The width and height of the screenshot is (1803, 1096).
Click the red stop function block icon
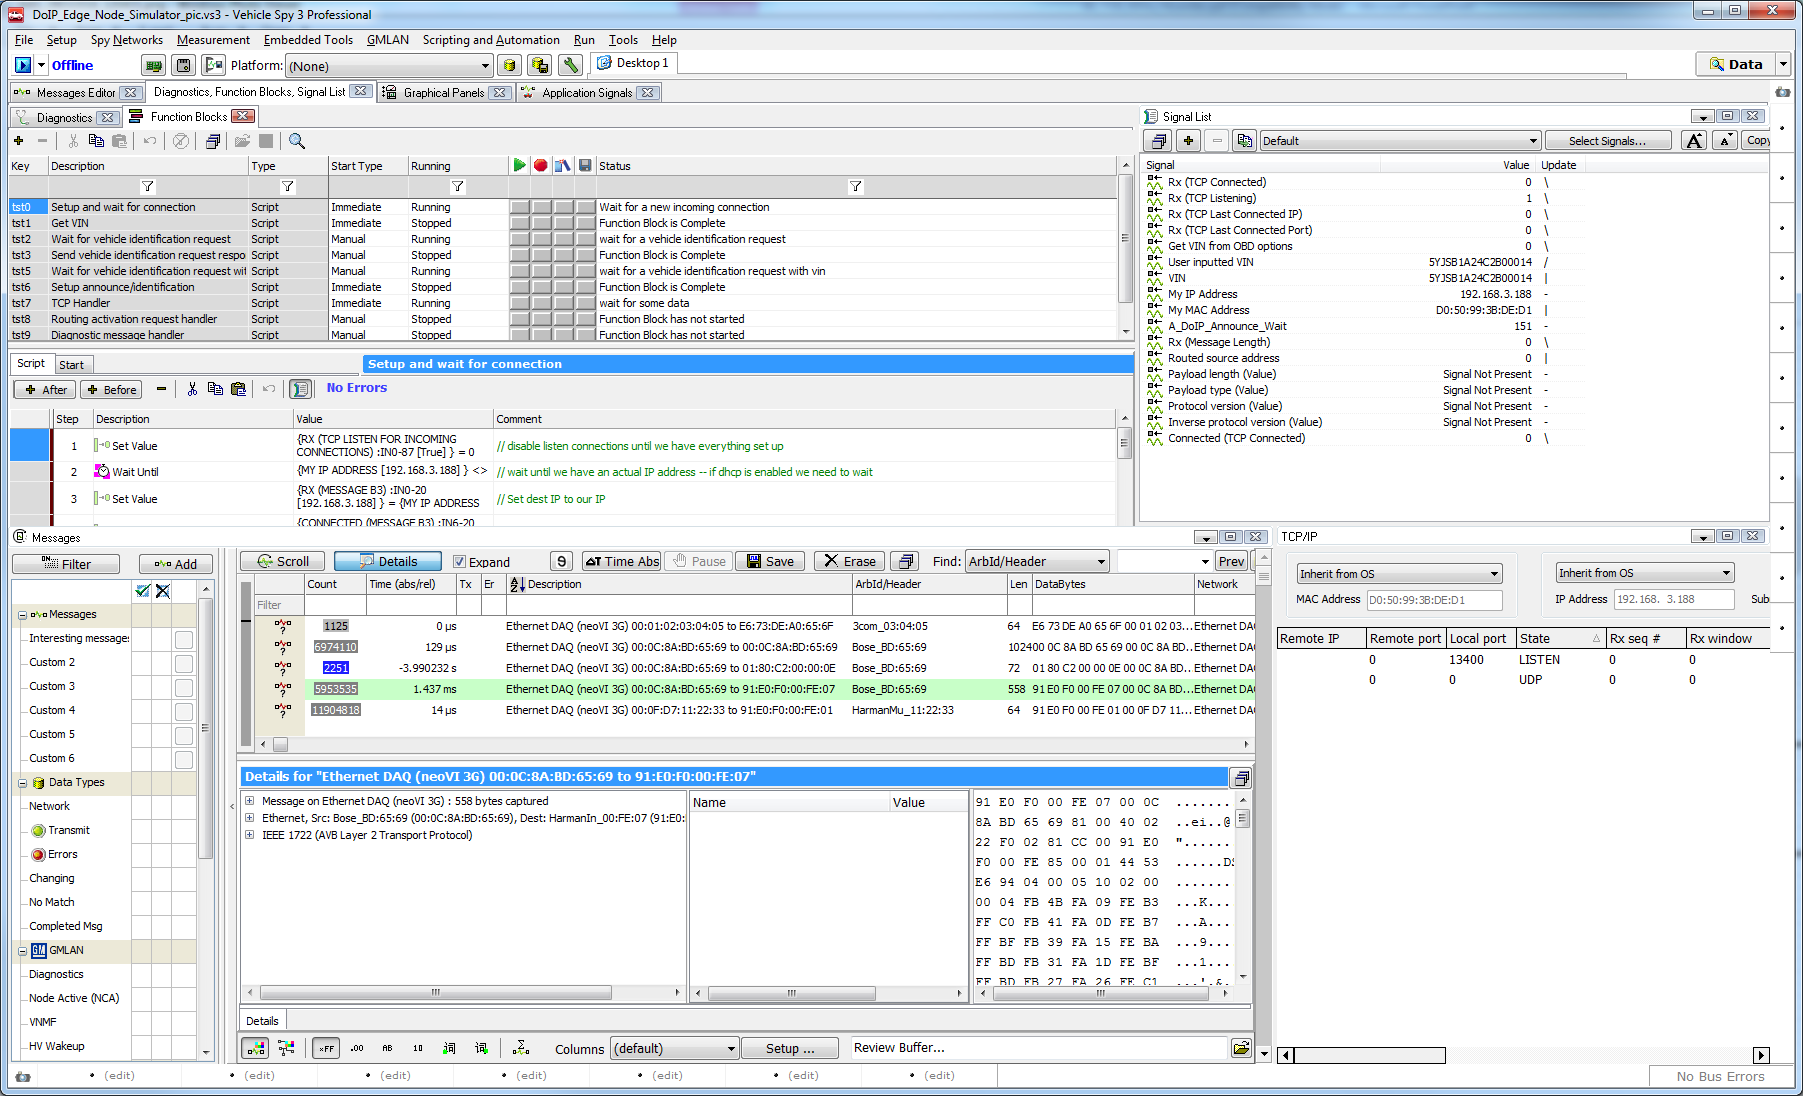pyautogui.click(x=541, y=166)
